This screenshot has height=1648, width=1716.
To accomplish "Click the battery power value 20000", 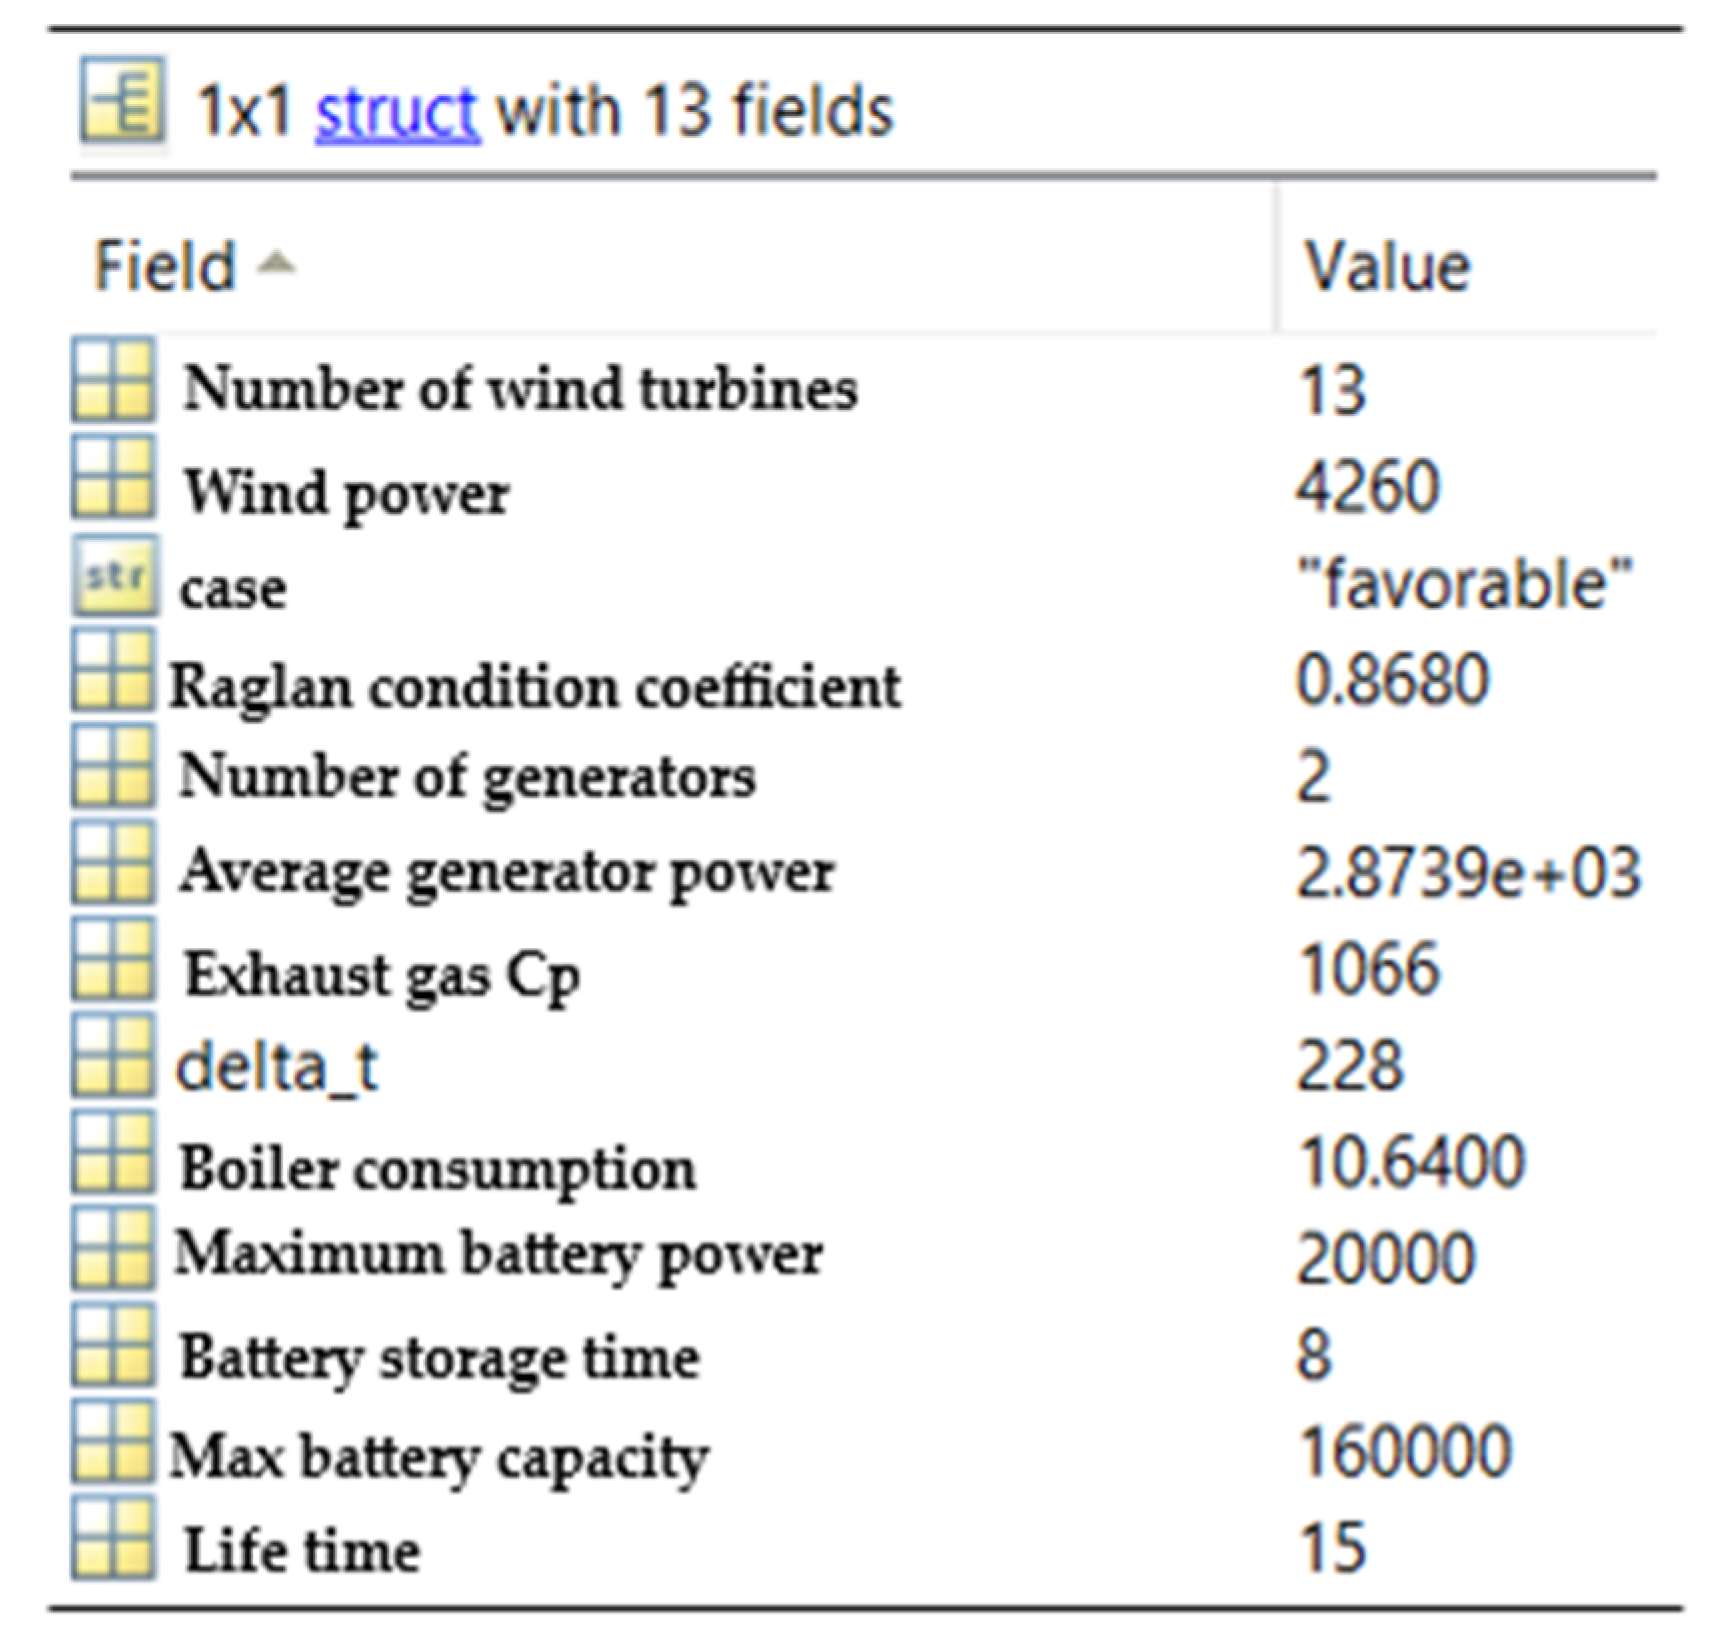I will click(x=1386, y=1258).
